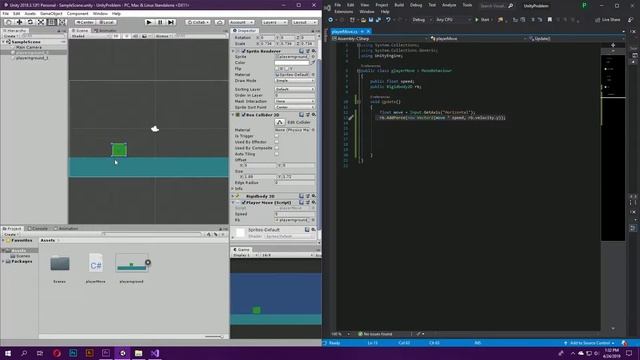640x360 pixels.
Task: Select the Rect tool in Unity toolbar
Action: [51, 22]
